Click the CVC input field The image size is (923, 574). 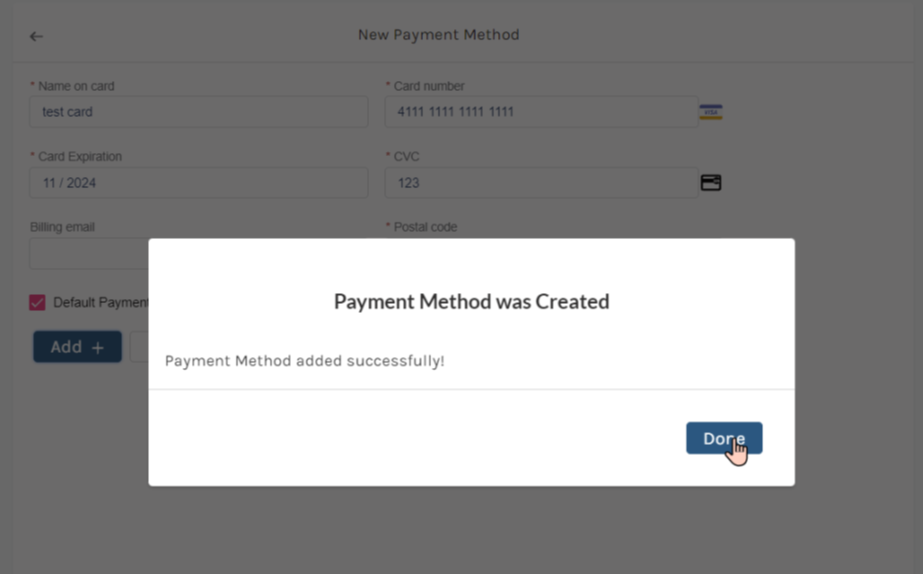(540, 183)
